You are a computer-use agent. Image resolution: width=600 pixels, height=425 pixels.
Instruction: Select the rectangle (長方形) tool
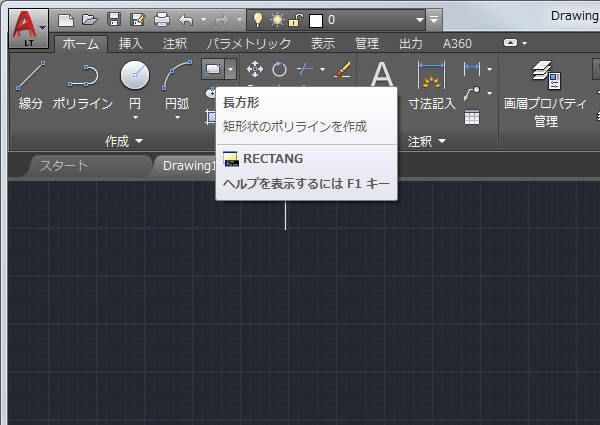213,69
